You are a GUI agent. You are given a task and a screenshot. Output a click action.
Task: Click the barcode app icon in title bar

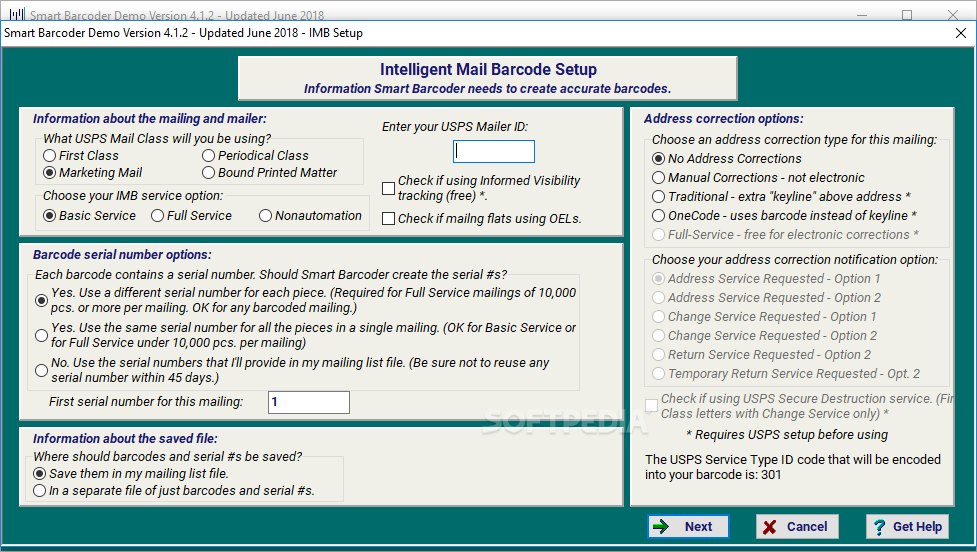(x=17, y=14)
